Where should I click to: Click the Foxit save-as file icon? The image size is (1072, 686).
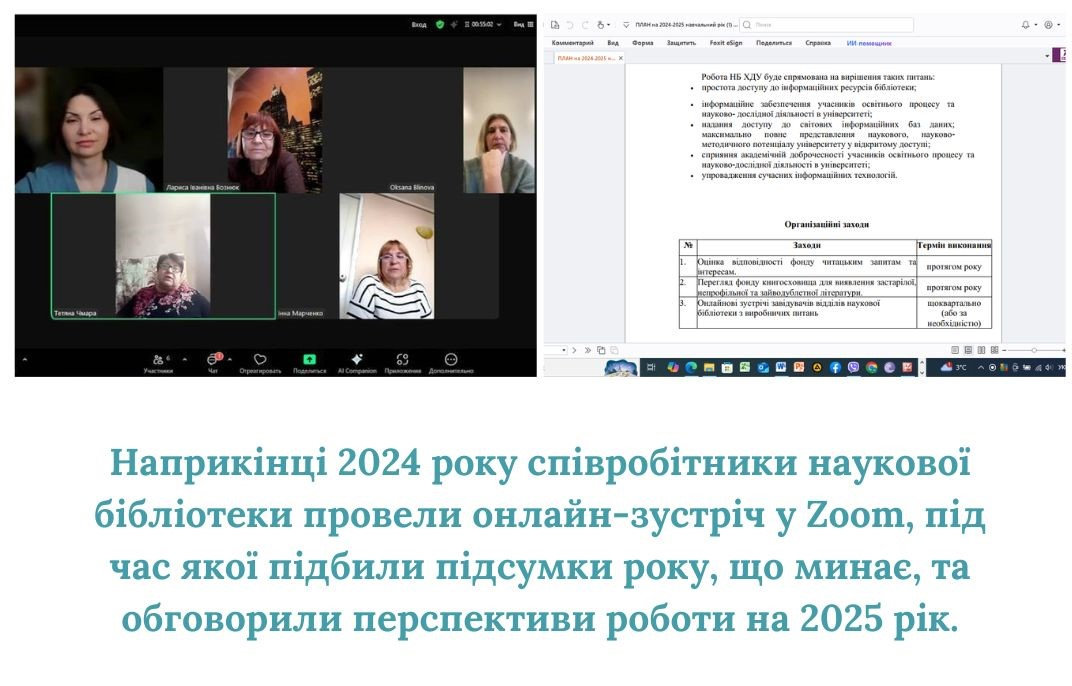coord(555,25)
